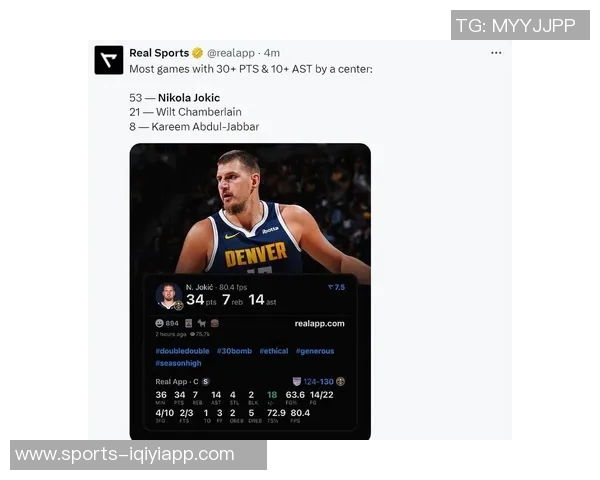This screenshot has width=600, height=480.
Task: Open the Real Sports profile avatar
Action: 109,60
